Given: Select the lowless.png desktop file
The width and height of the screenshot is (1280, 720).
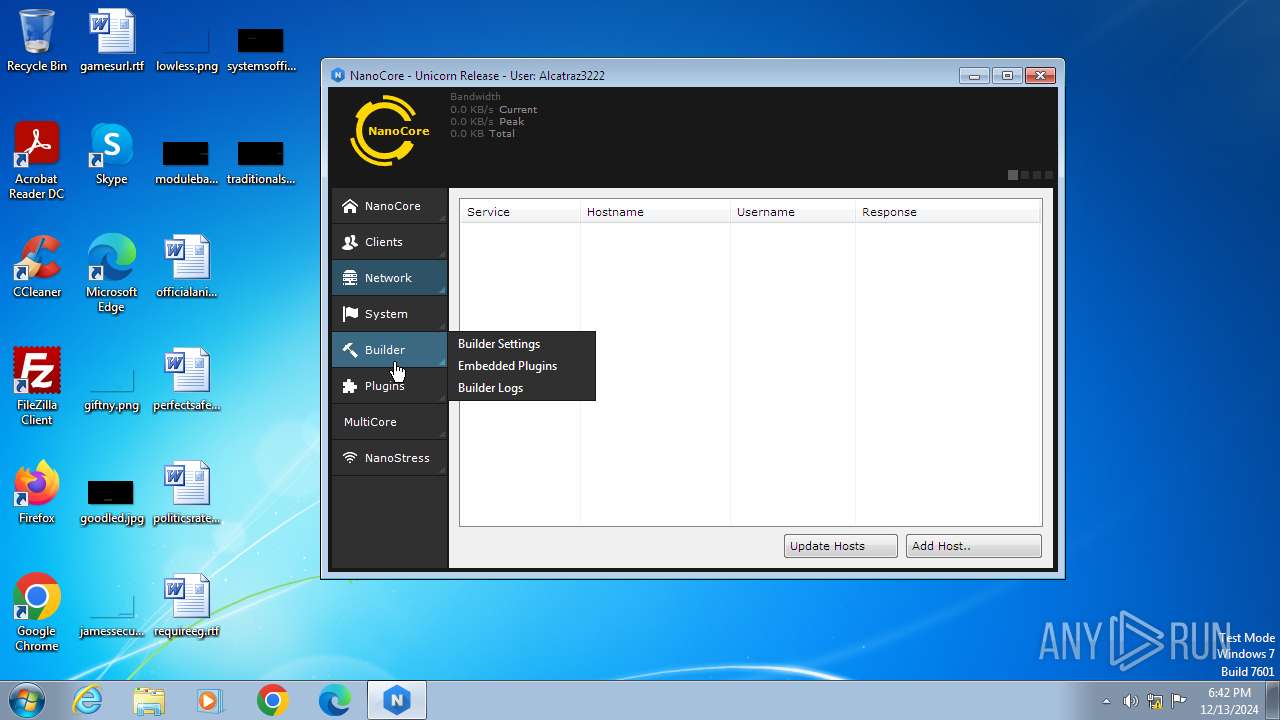Looking at the screenshot, I should (x=187, y=50).
